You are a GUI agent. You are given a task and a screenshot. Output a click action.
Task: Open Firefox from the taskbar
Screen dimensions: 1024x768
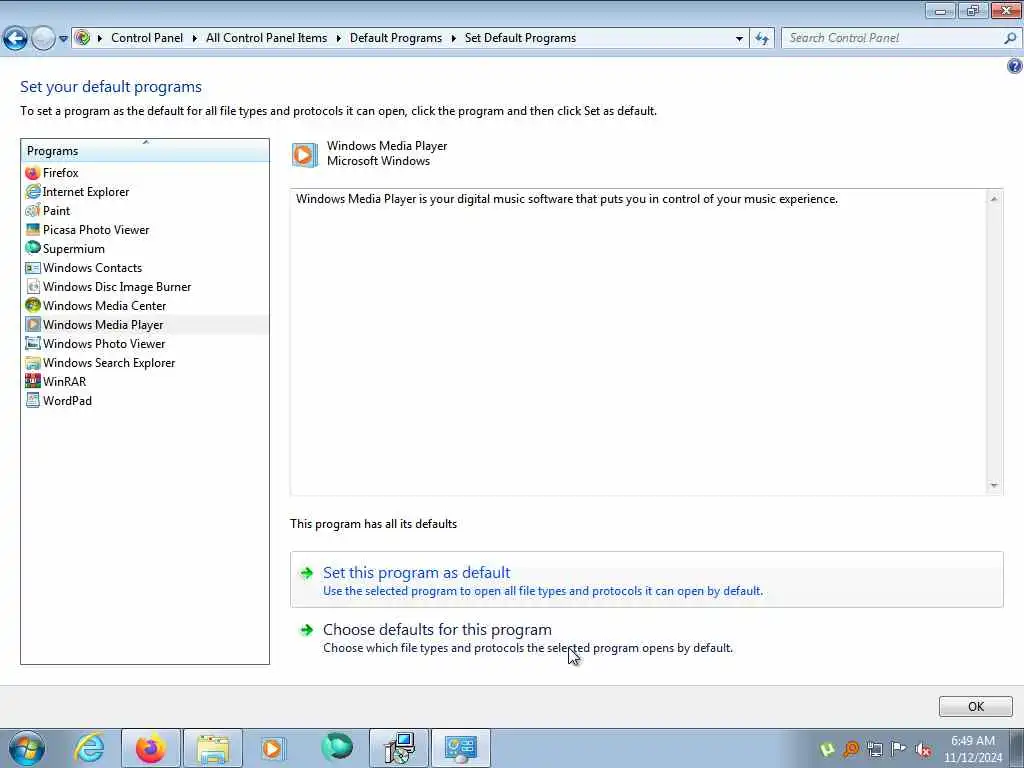tap(150, 748)
